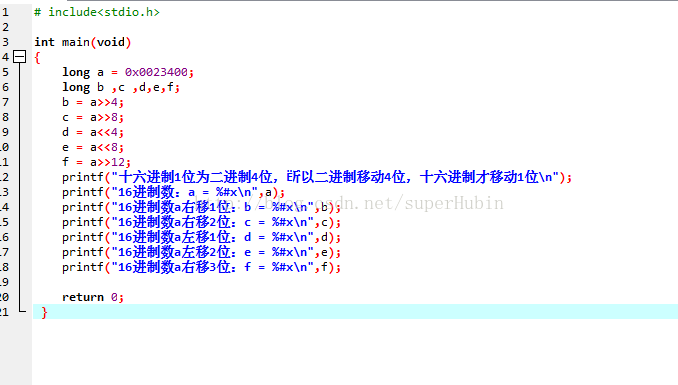Click the closing brace on highlighted line
The image size is (678, 385).
tap(44, 312)
